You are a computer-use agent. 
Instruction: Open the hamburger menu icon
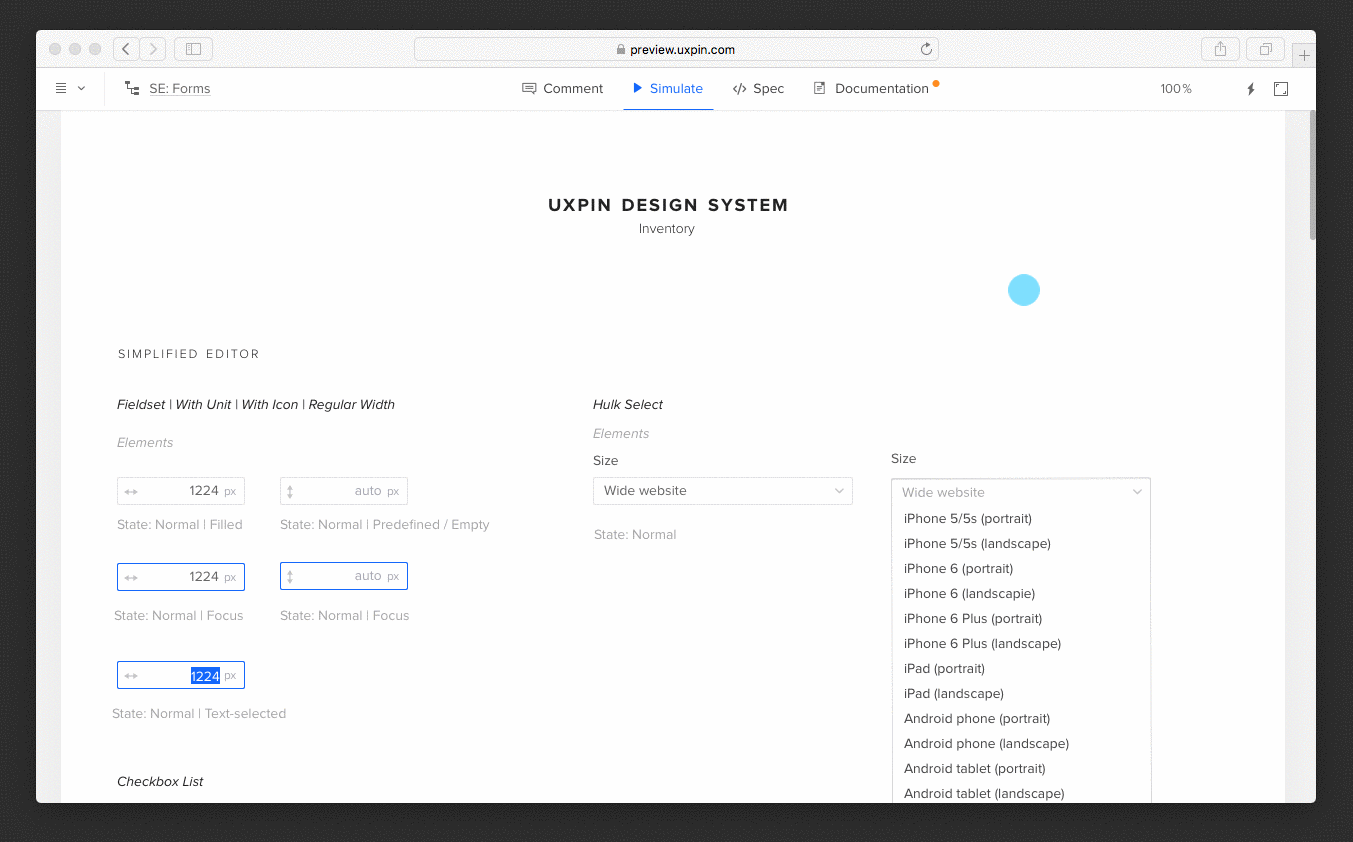point(61,88)
